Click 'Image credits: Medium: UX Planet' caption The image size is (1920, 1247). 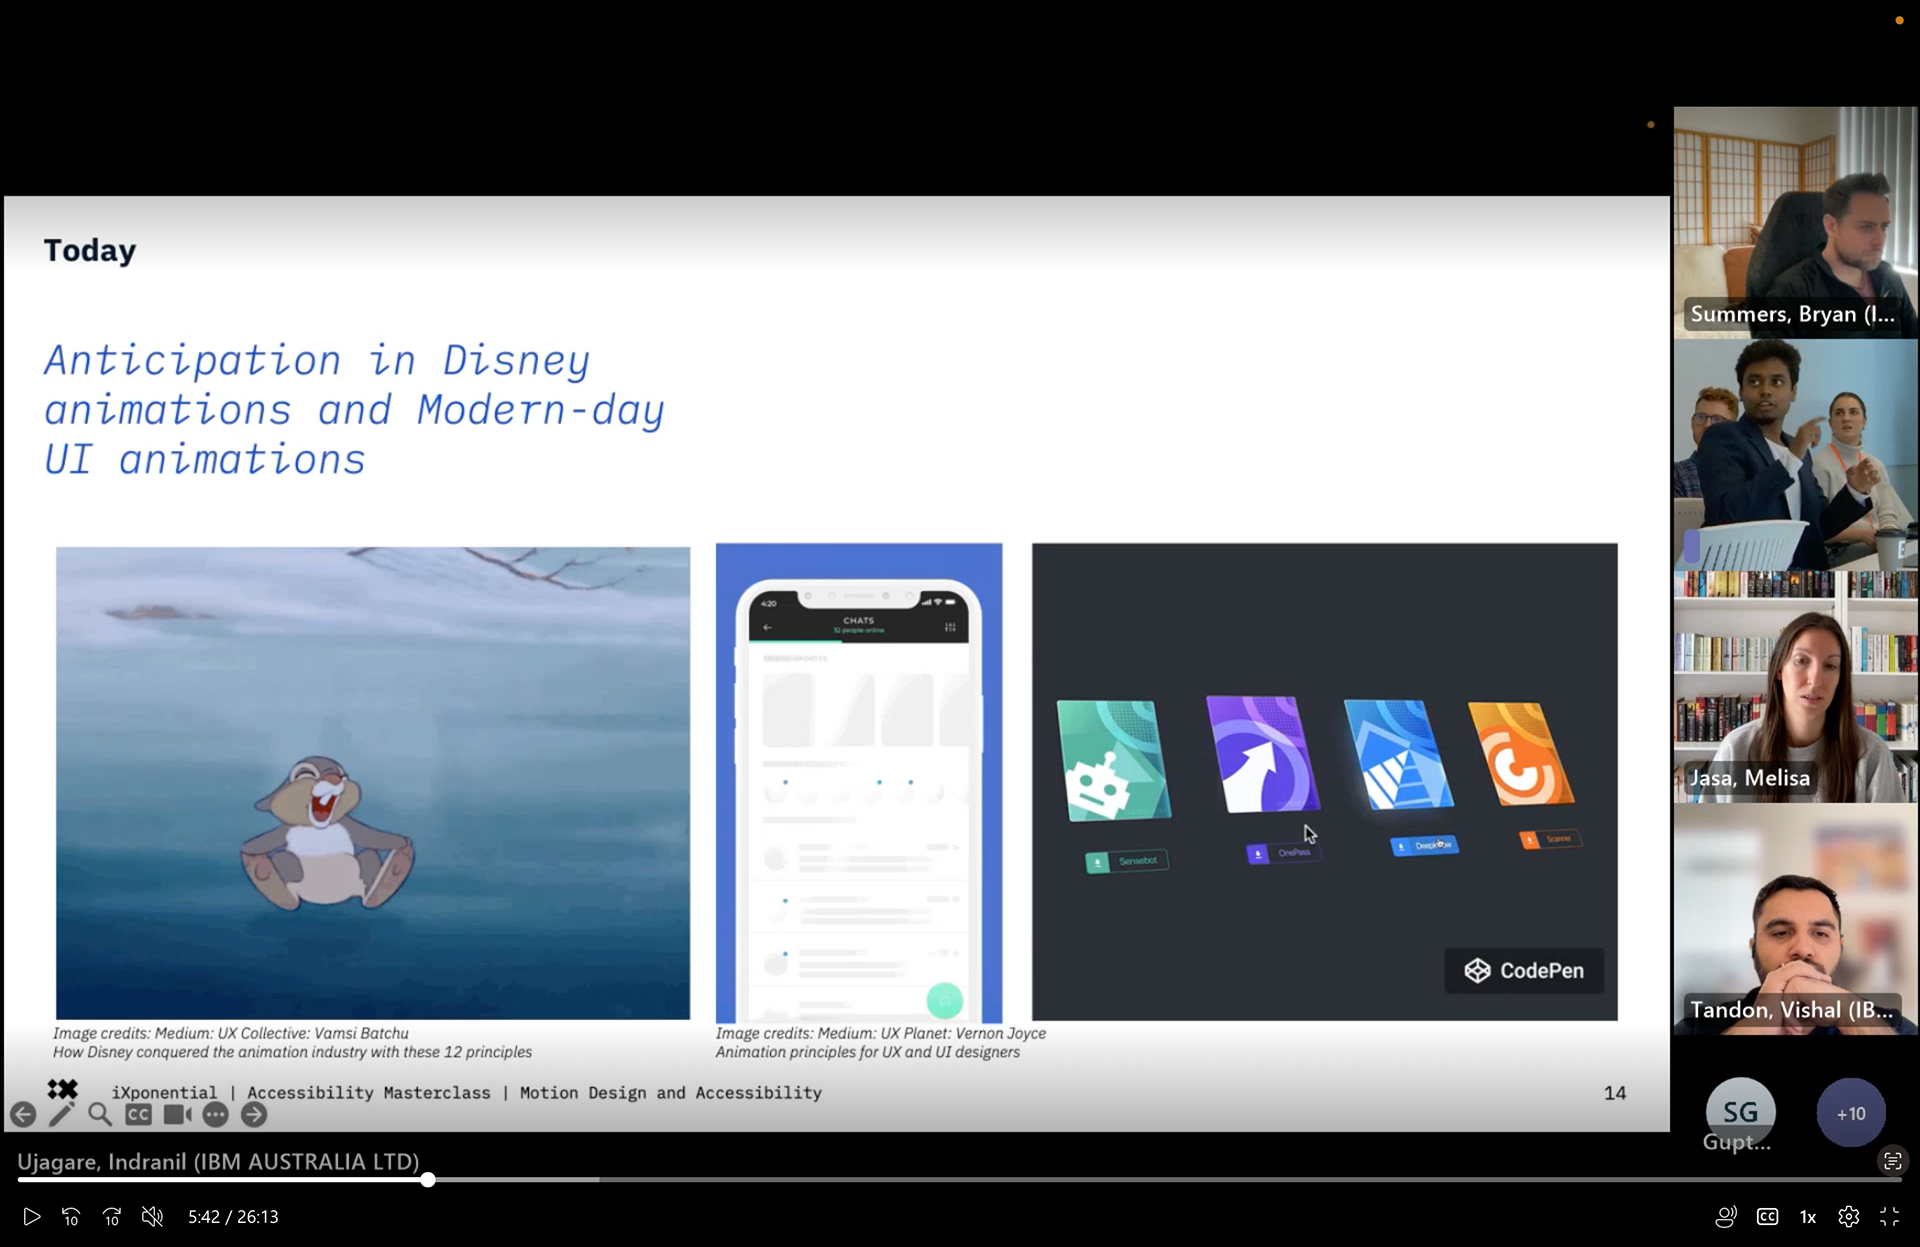[881, 1033]
